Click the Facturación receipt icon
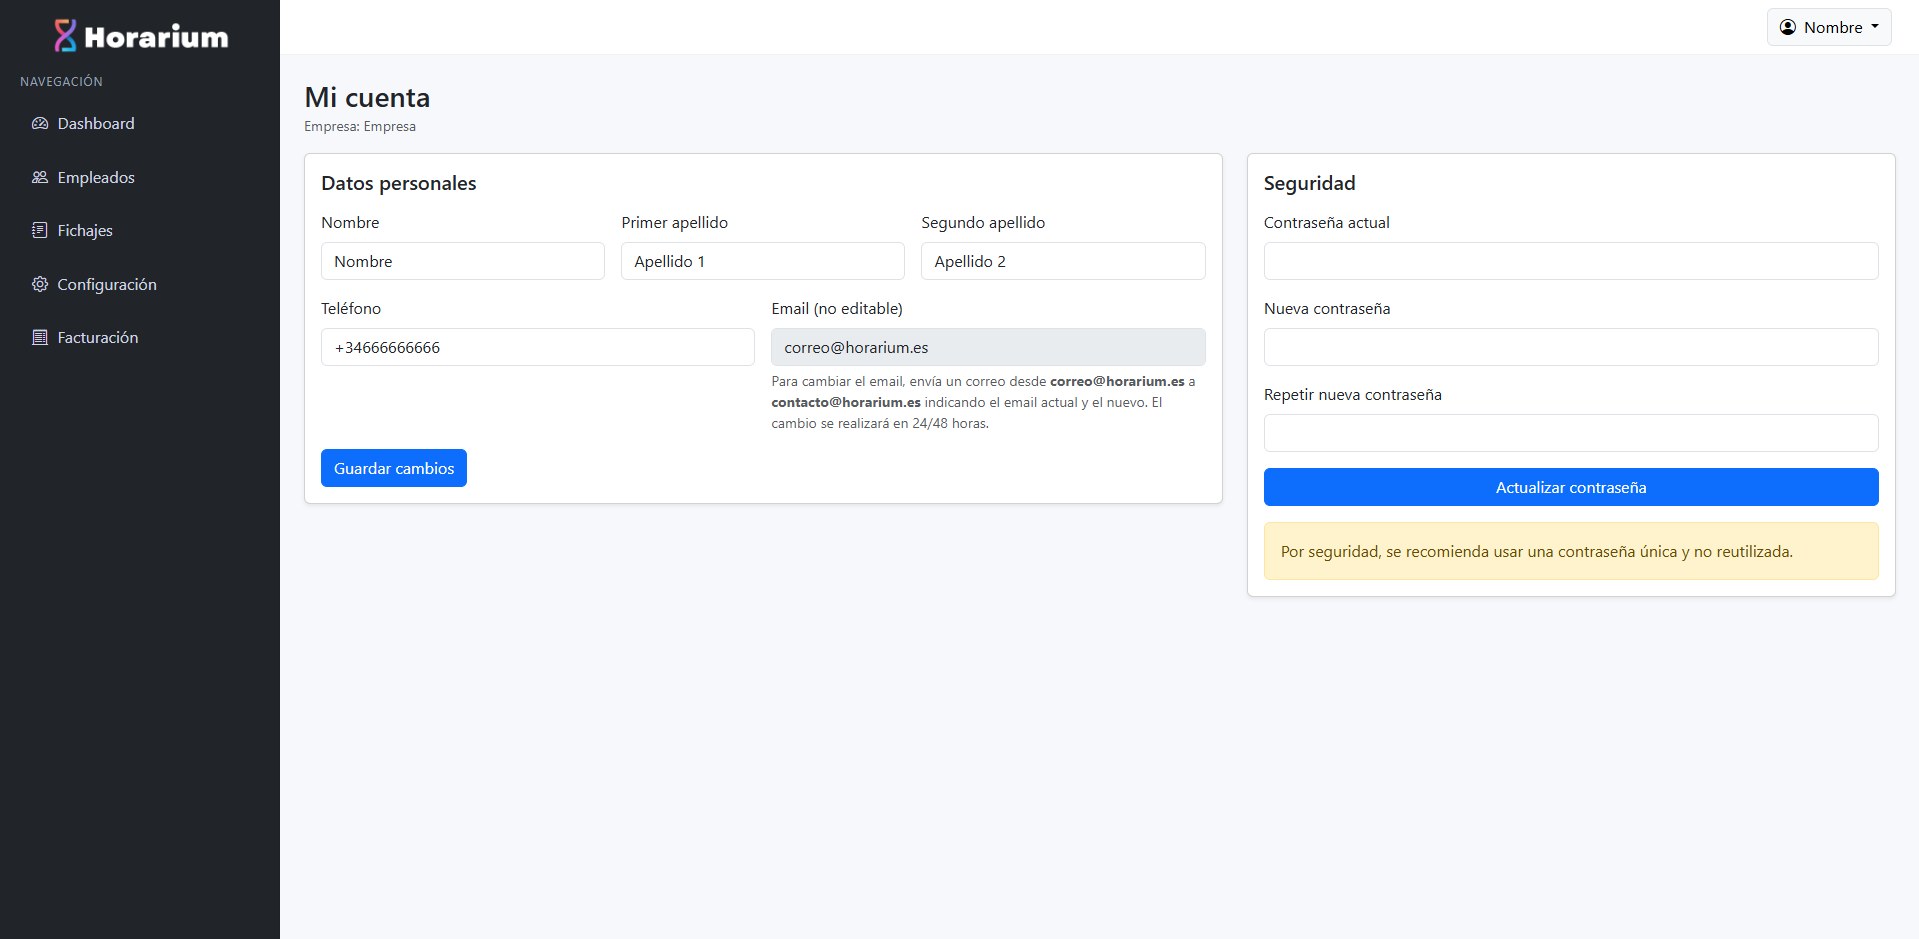1919x939 pixels. [40, 338]
